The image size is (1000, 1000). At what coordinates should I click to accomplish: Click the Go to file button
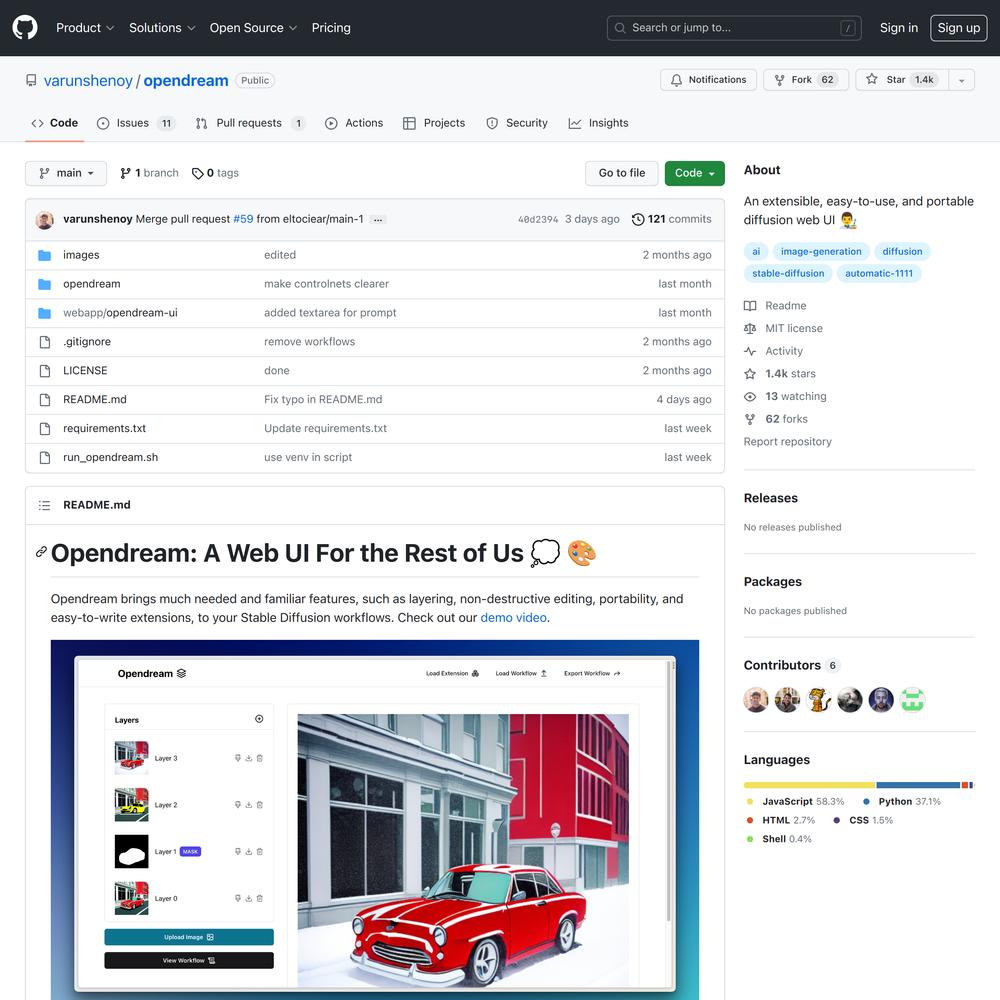621,173
